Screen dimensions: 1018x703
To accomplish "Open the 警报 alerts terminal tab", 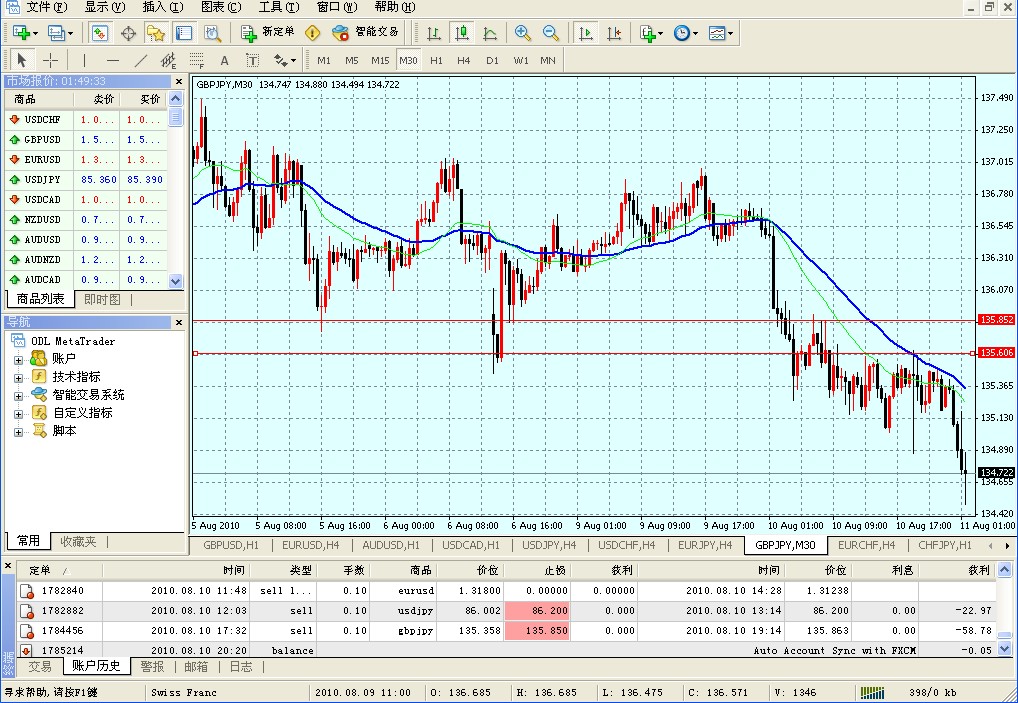I will tap(153, 667).
